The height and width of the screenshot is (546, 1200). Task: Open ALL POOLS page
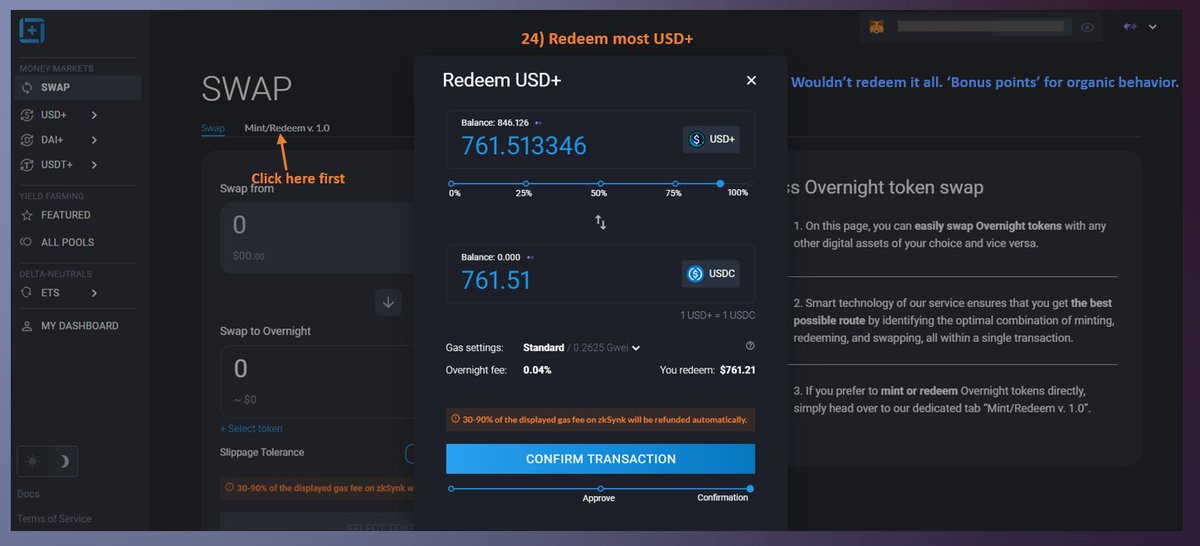tap(68, 242)
